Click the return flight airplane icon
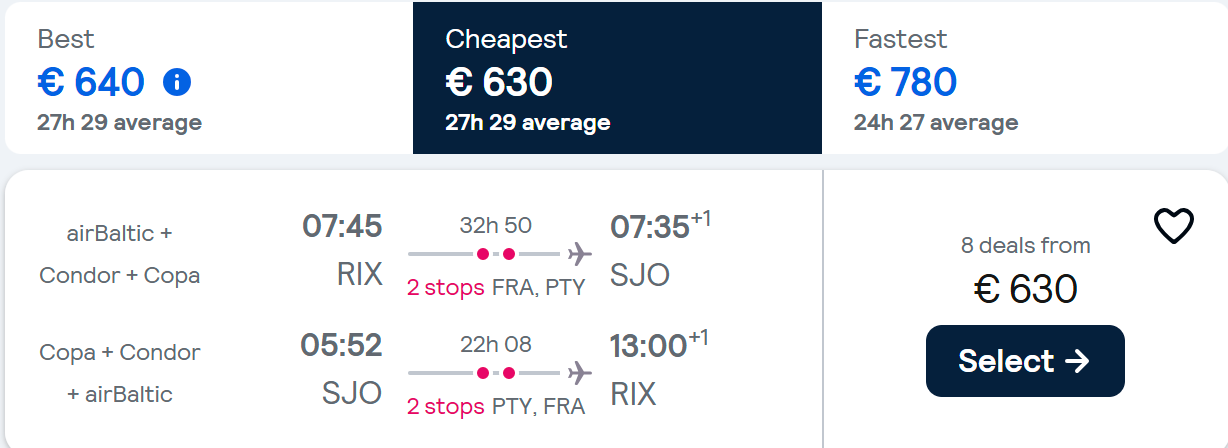 [578, 373]
